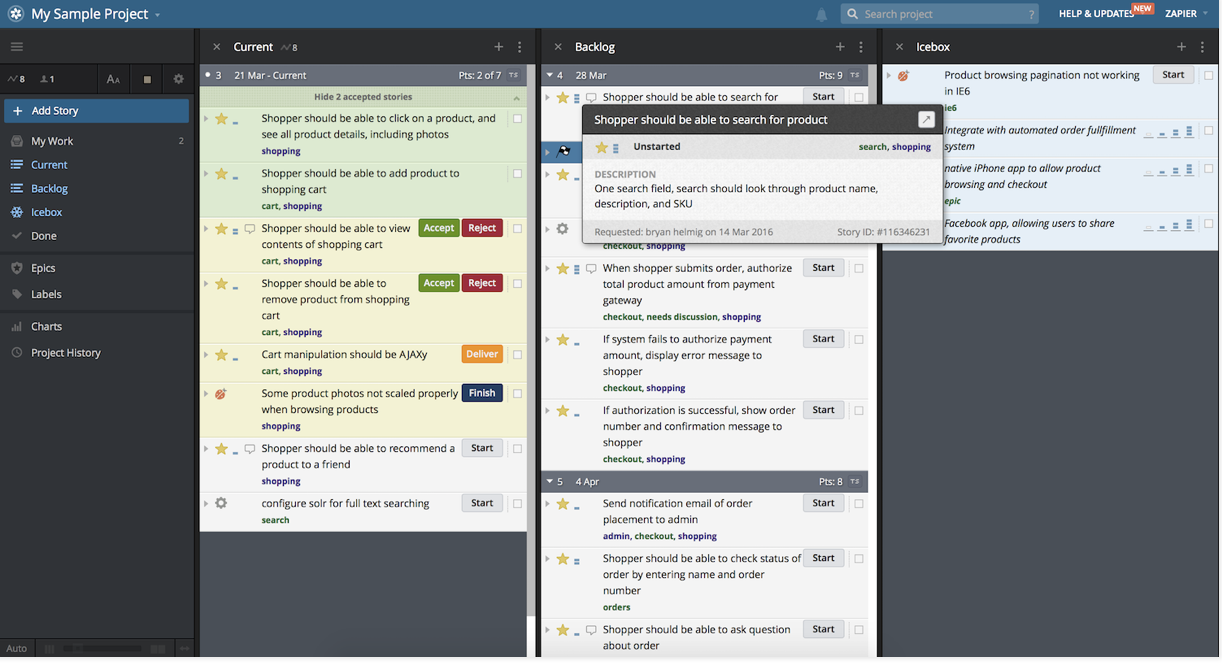The width and height of the screenshot is (1222, 664).
Task: Go to Project History in the sidebar
Action: click(65, 353)
